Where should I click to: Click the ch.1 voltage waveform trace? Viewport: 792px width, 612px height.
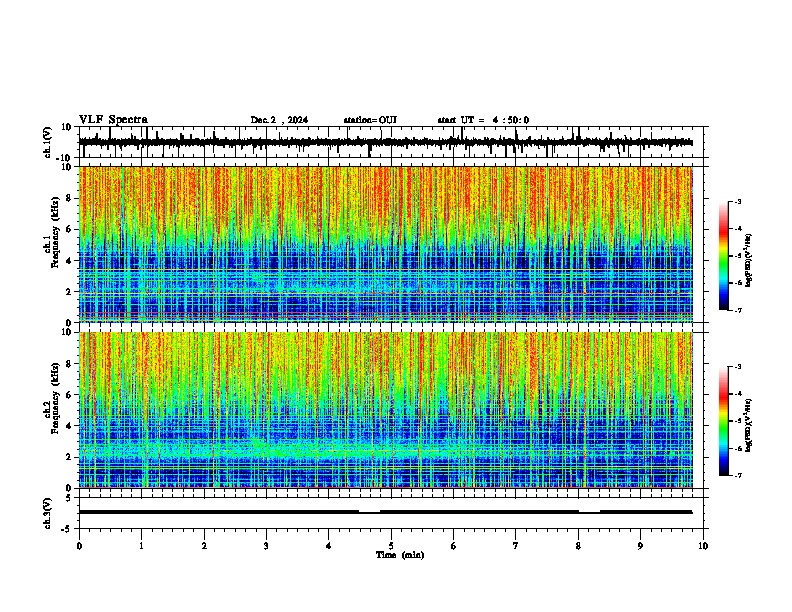385,142
